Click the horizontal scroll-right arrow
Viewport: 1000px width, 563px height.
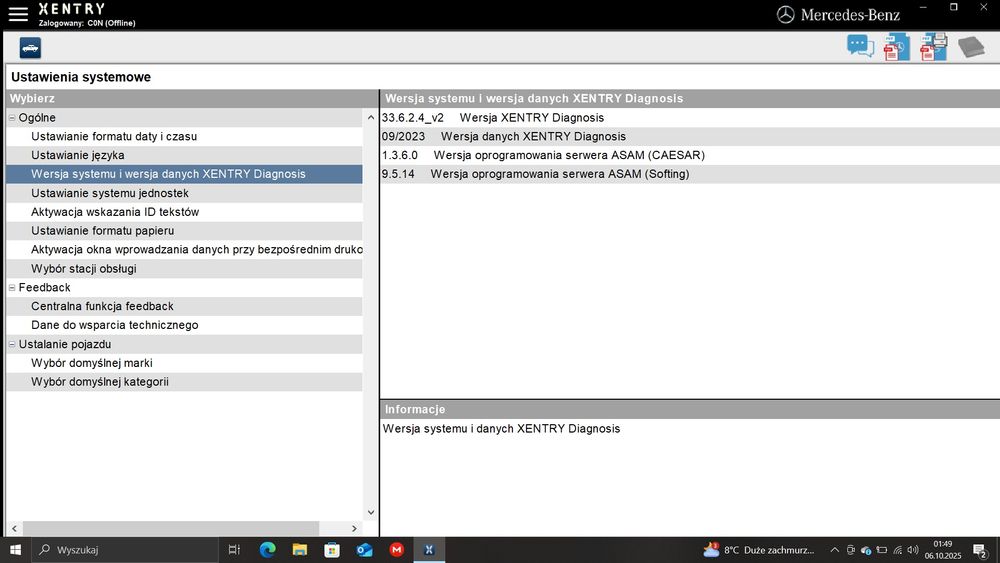click(x=355, y=529)
